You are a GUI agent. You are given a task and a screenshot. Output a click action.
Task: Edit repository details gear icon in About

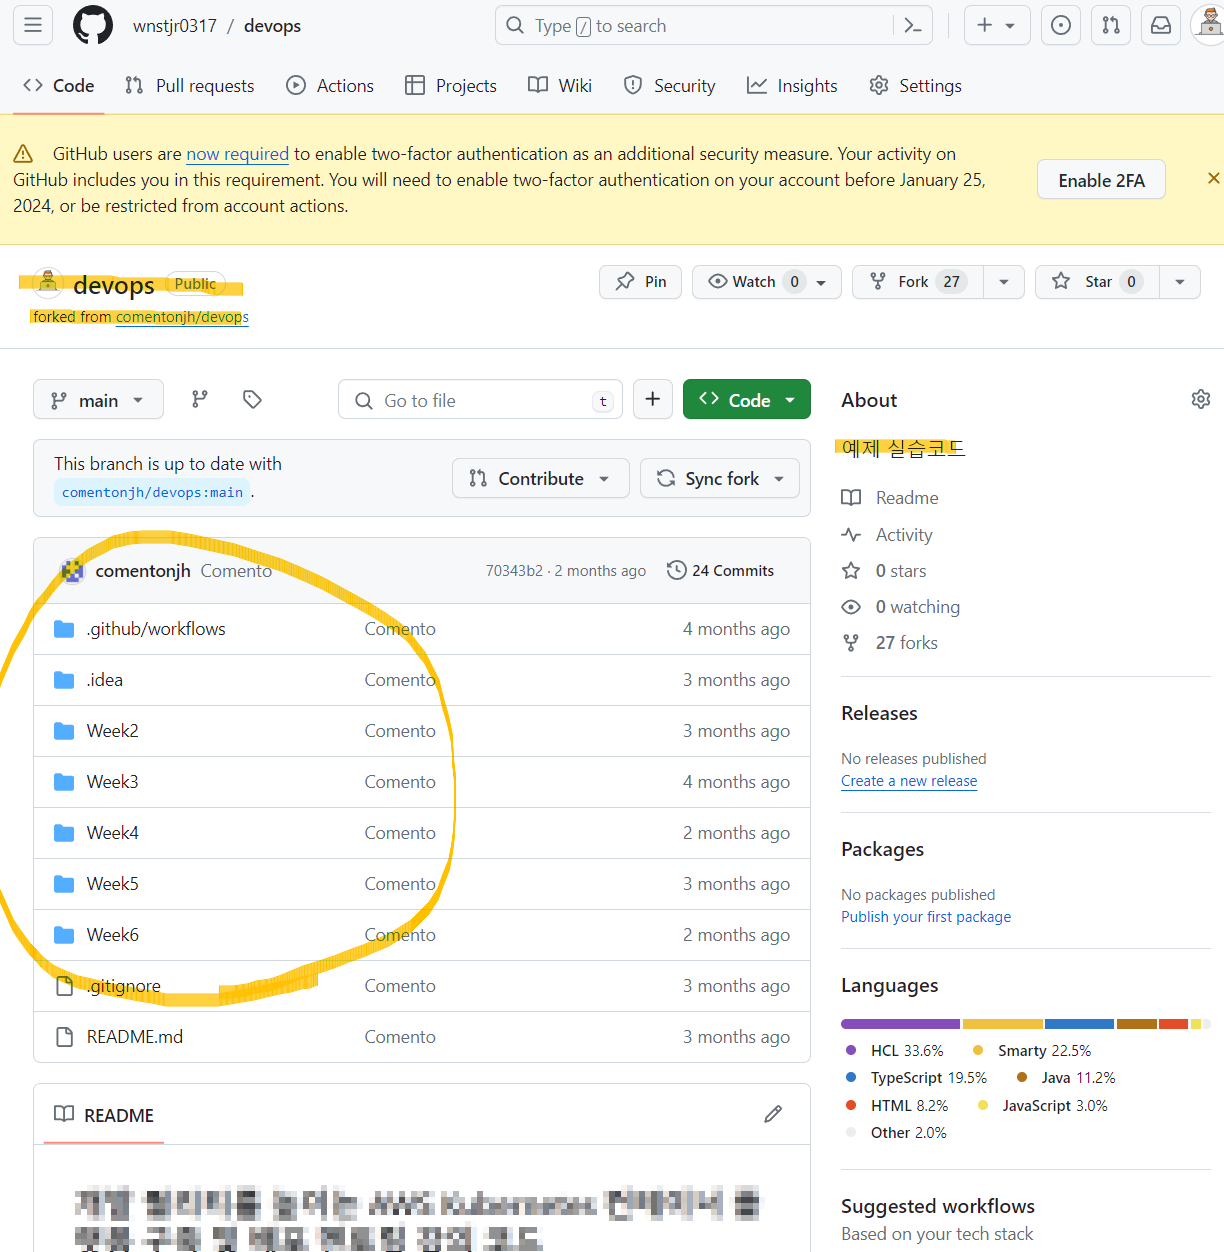coord(1201,399)
